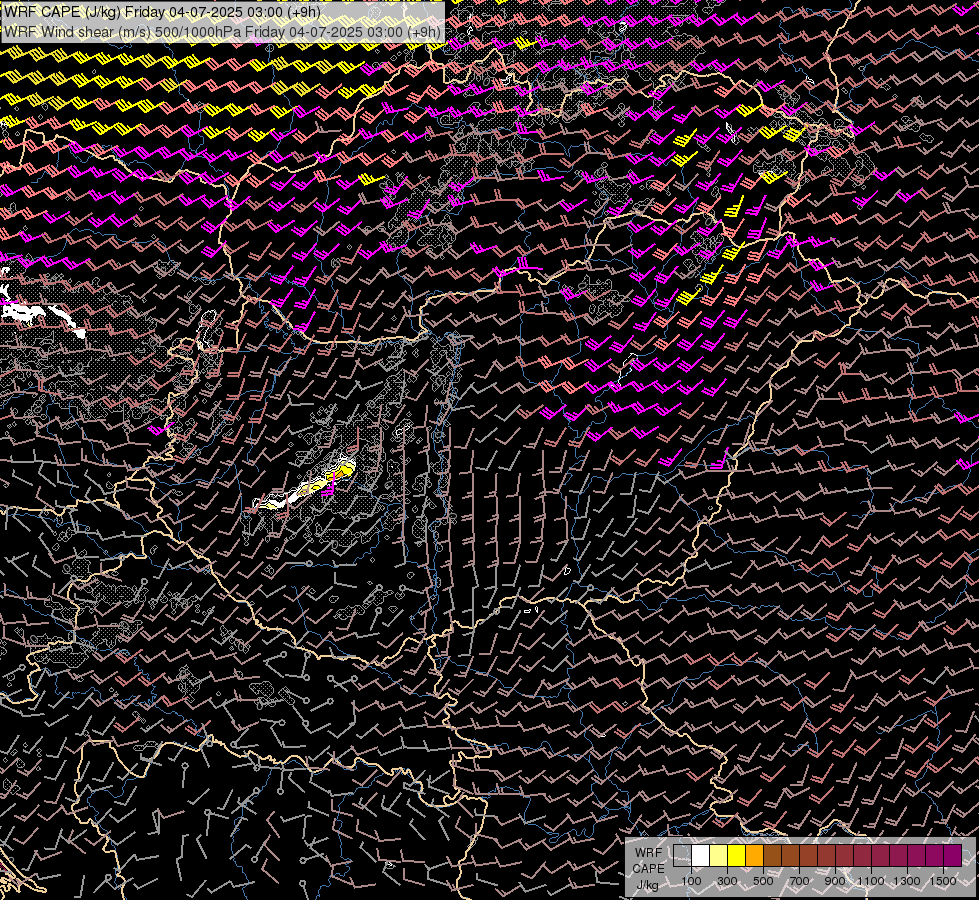
Task: Pick the bright yellow CAPE legend swatch
Action: point(737,856)
